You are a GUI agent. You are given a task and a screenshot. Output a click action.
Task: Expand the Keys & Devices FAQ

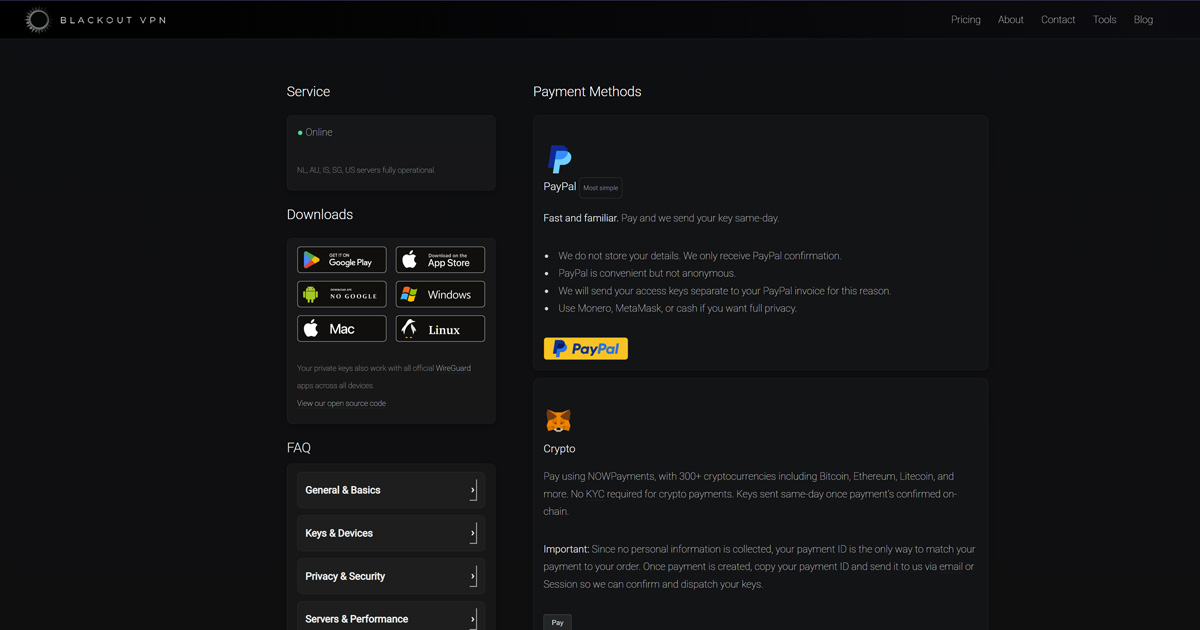tap(391, 533)
